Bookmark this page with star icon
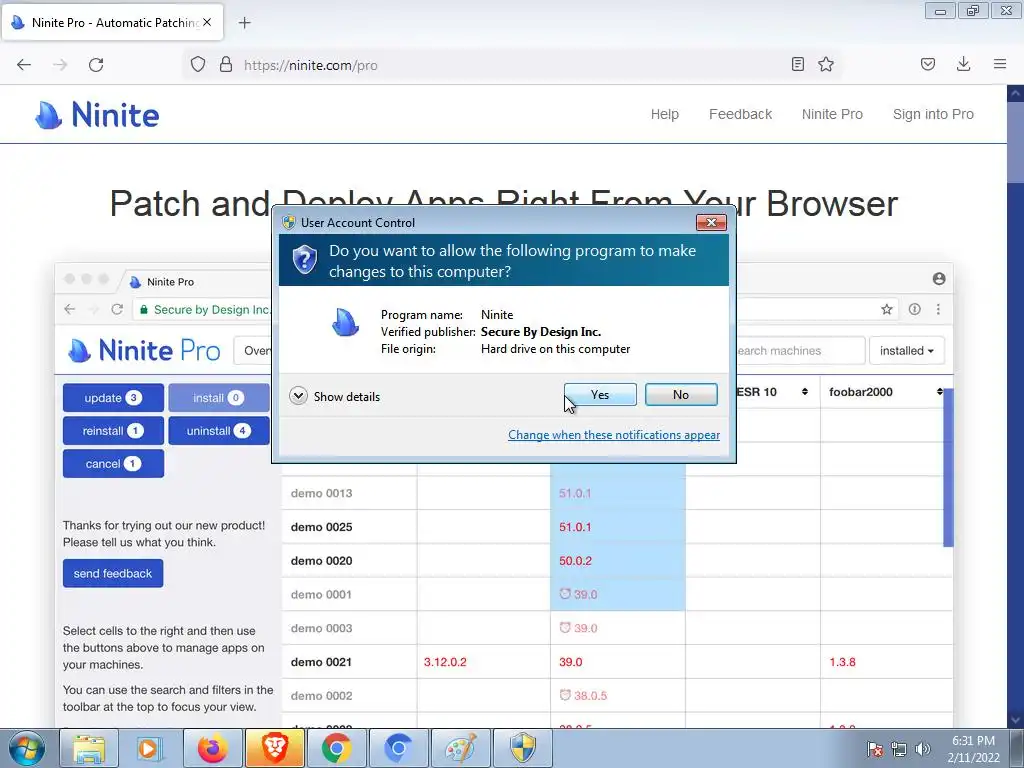1024x768 pixels. coord(826,64)
